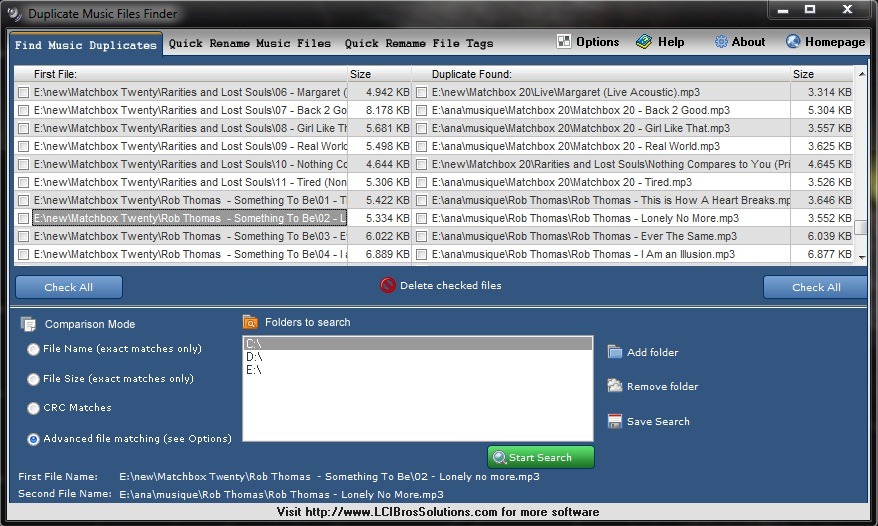The width and height of the screenshot is (878, 526).
Task: Check the box for duplicate Lonely No More.mp3
Action: coord(422,218)
